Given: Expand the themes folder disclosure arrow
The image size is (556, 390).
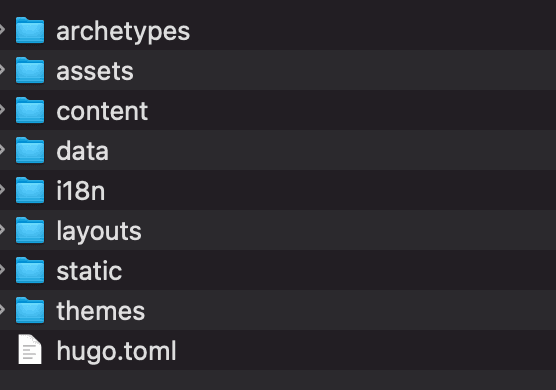Looking at the screenshot, I should (2, 310).
